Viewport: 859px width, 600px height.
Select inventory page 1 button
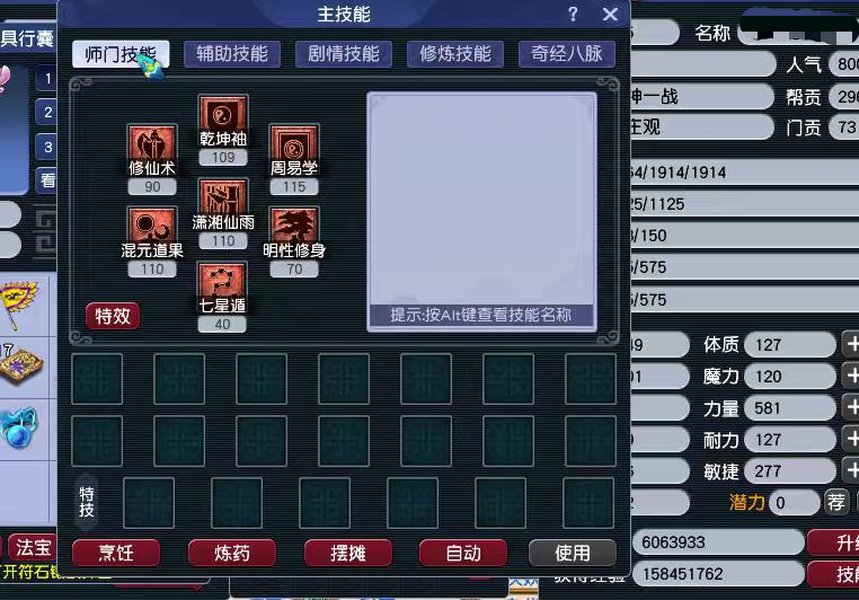47,78
